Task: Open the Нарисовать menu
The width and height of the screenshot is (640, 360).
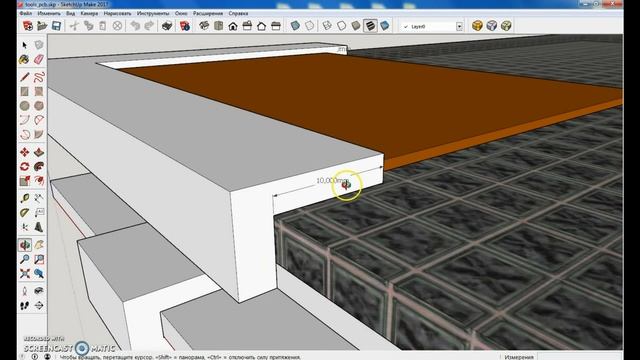Action: [x=118, y=13]
